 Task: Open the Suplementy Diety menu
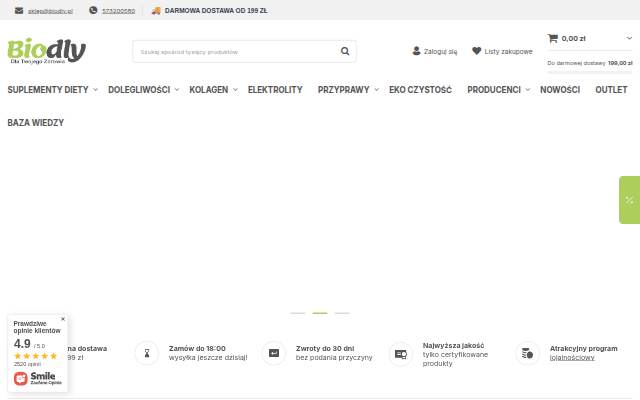click(x=48, y=90)
